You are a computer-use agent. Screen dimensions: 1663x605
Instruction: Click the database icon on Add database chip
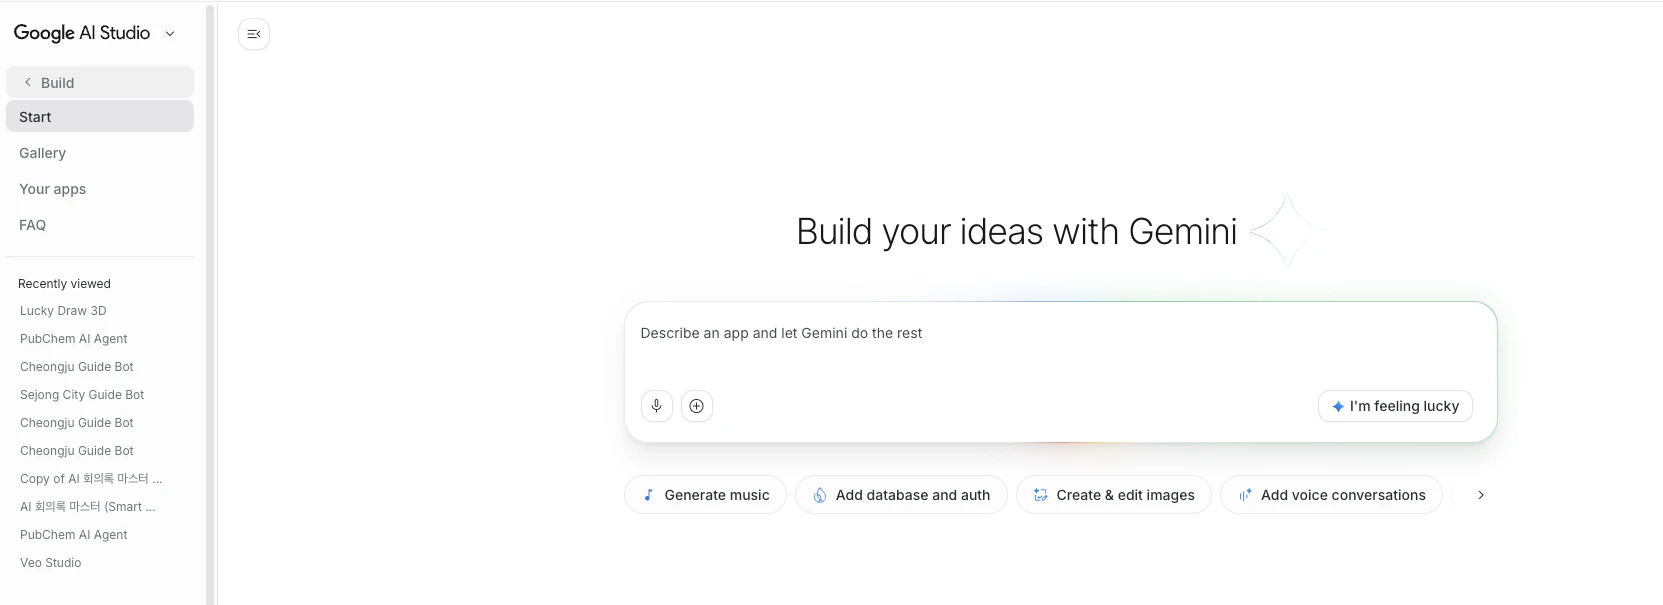820,495
